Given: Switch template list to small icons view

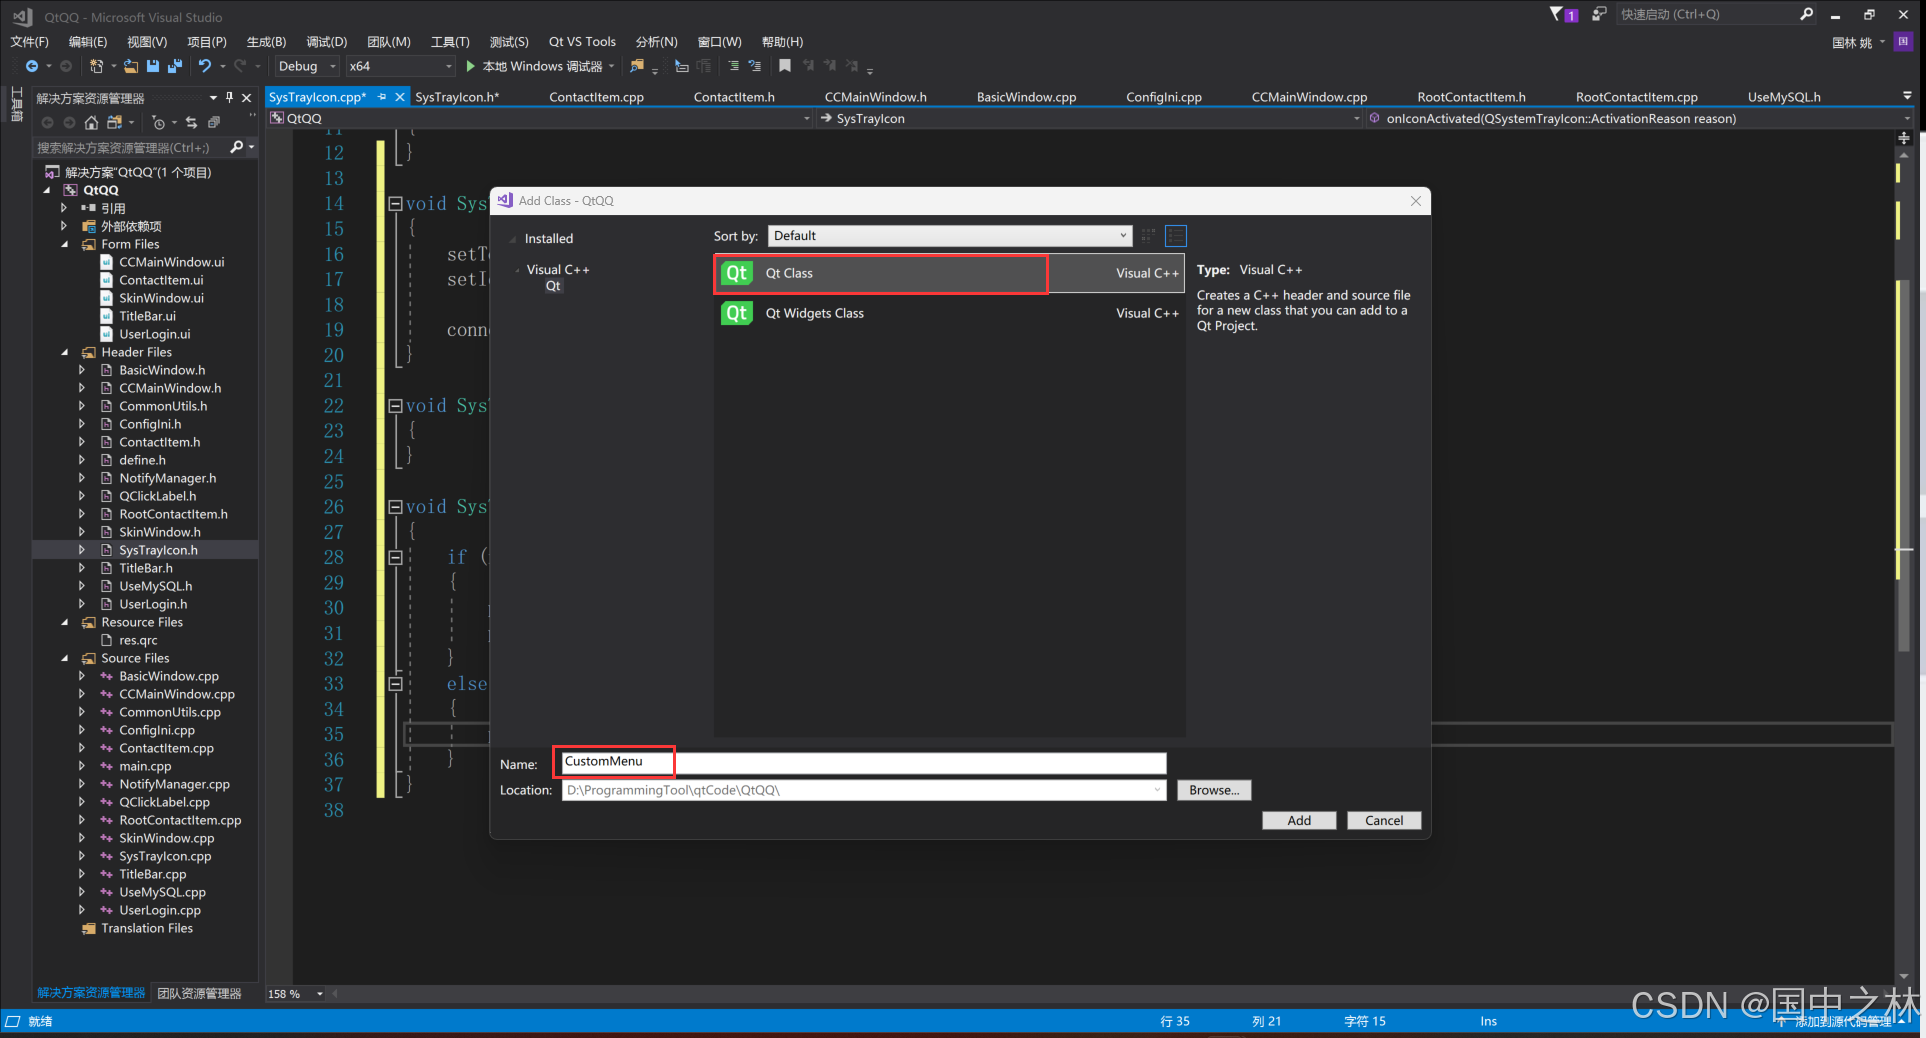Looking at the screenshot, I should point(1148,236).
